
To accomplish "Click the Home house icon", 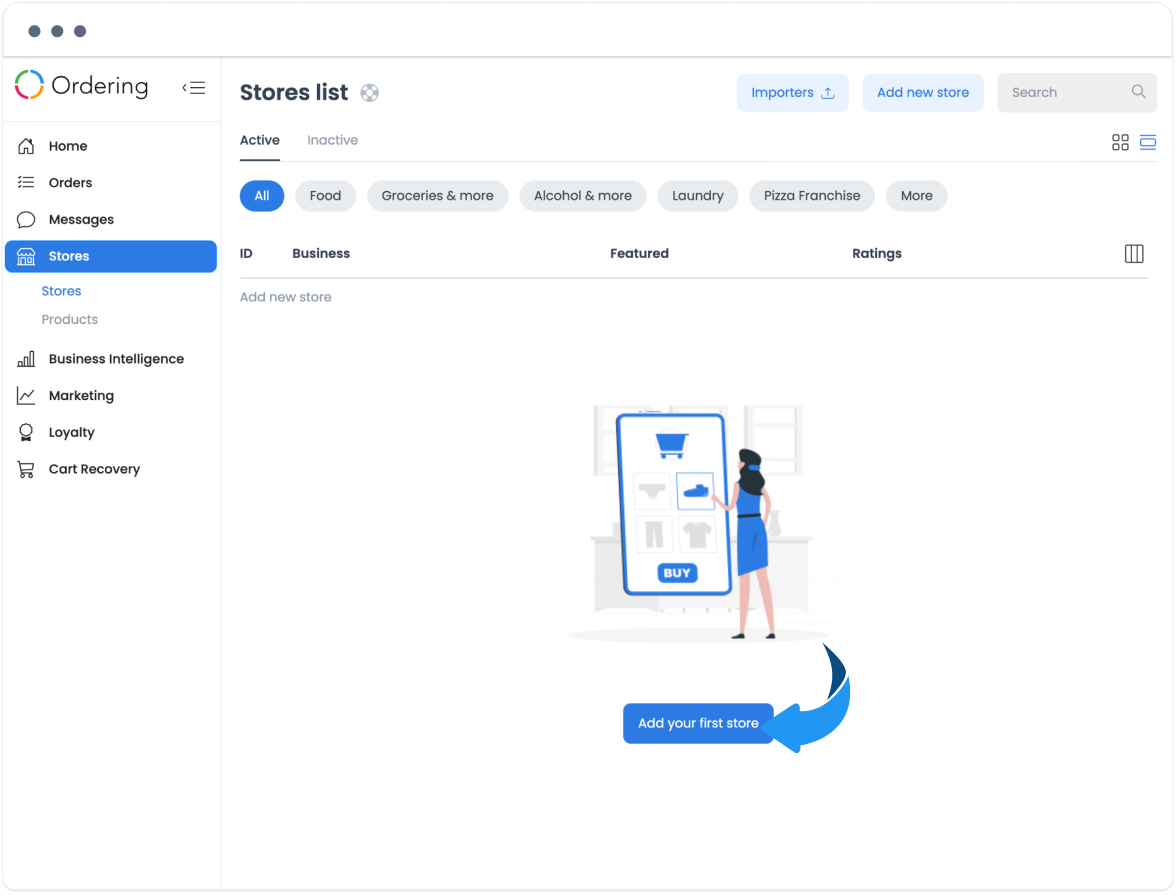I will (x=26, y=146).
